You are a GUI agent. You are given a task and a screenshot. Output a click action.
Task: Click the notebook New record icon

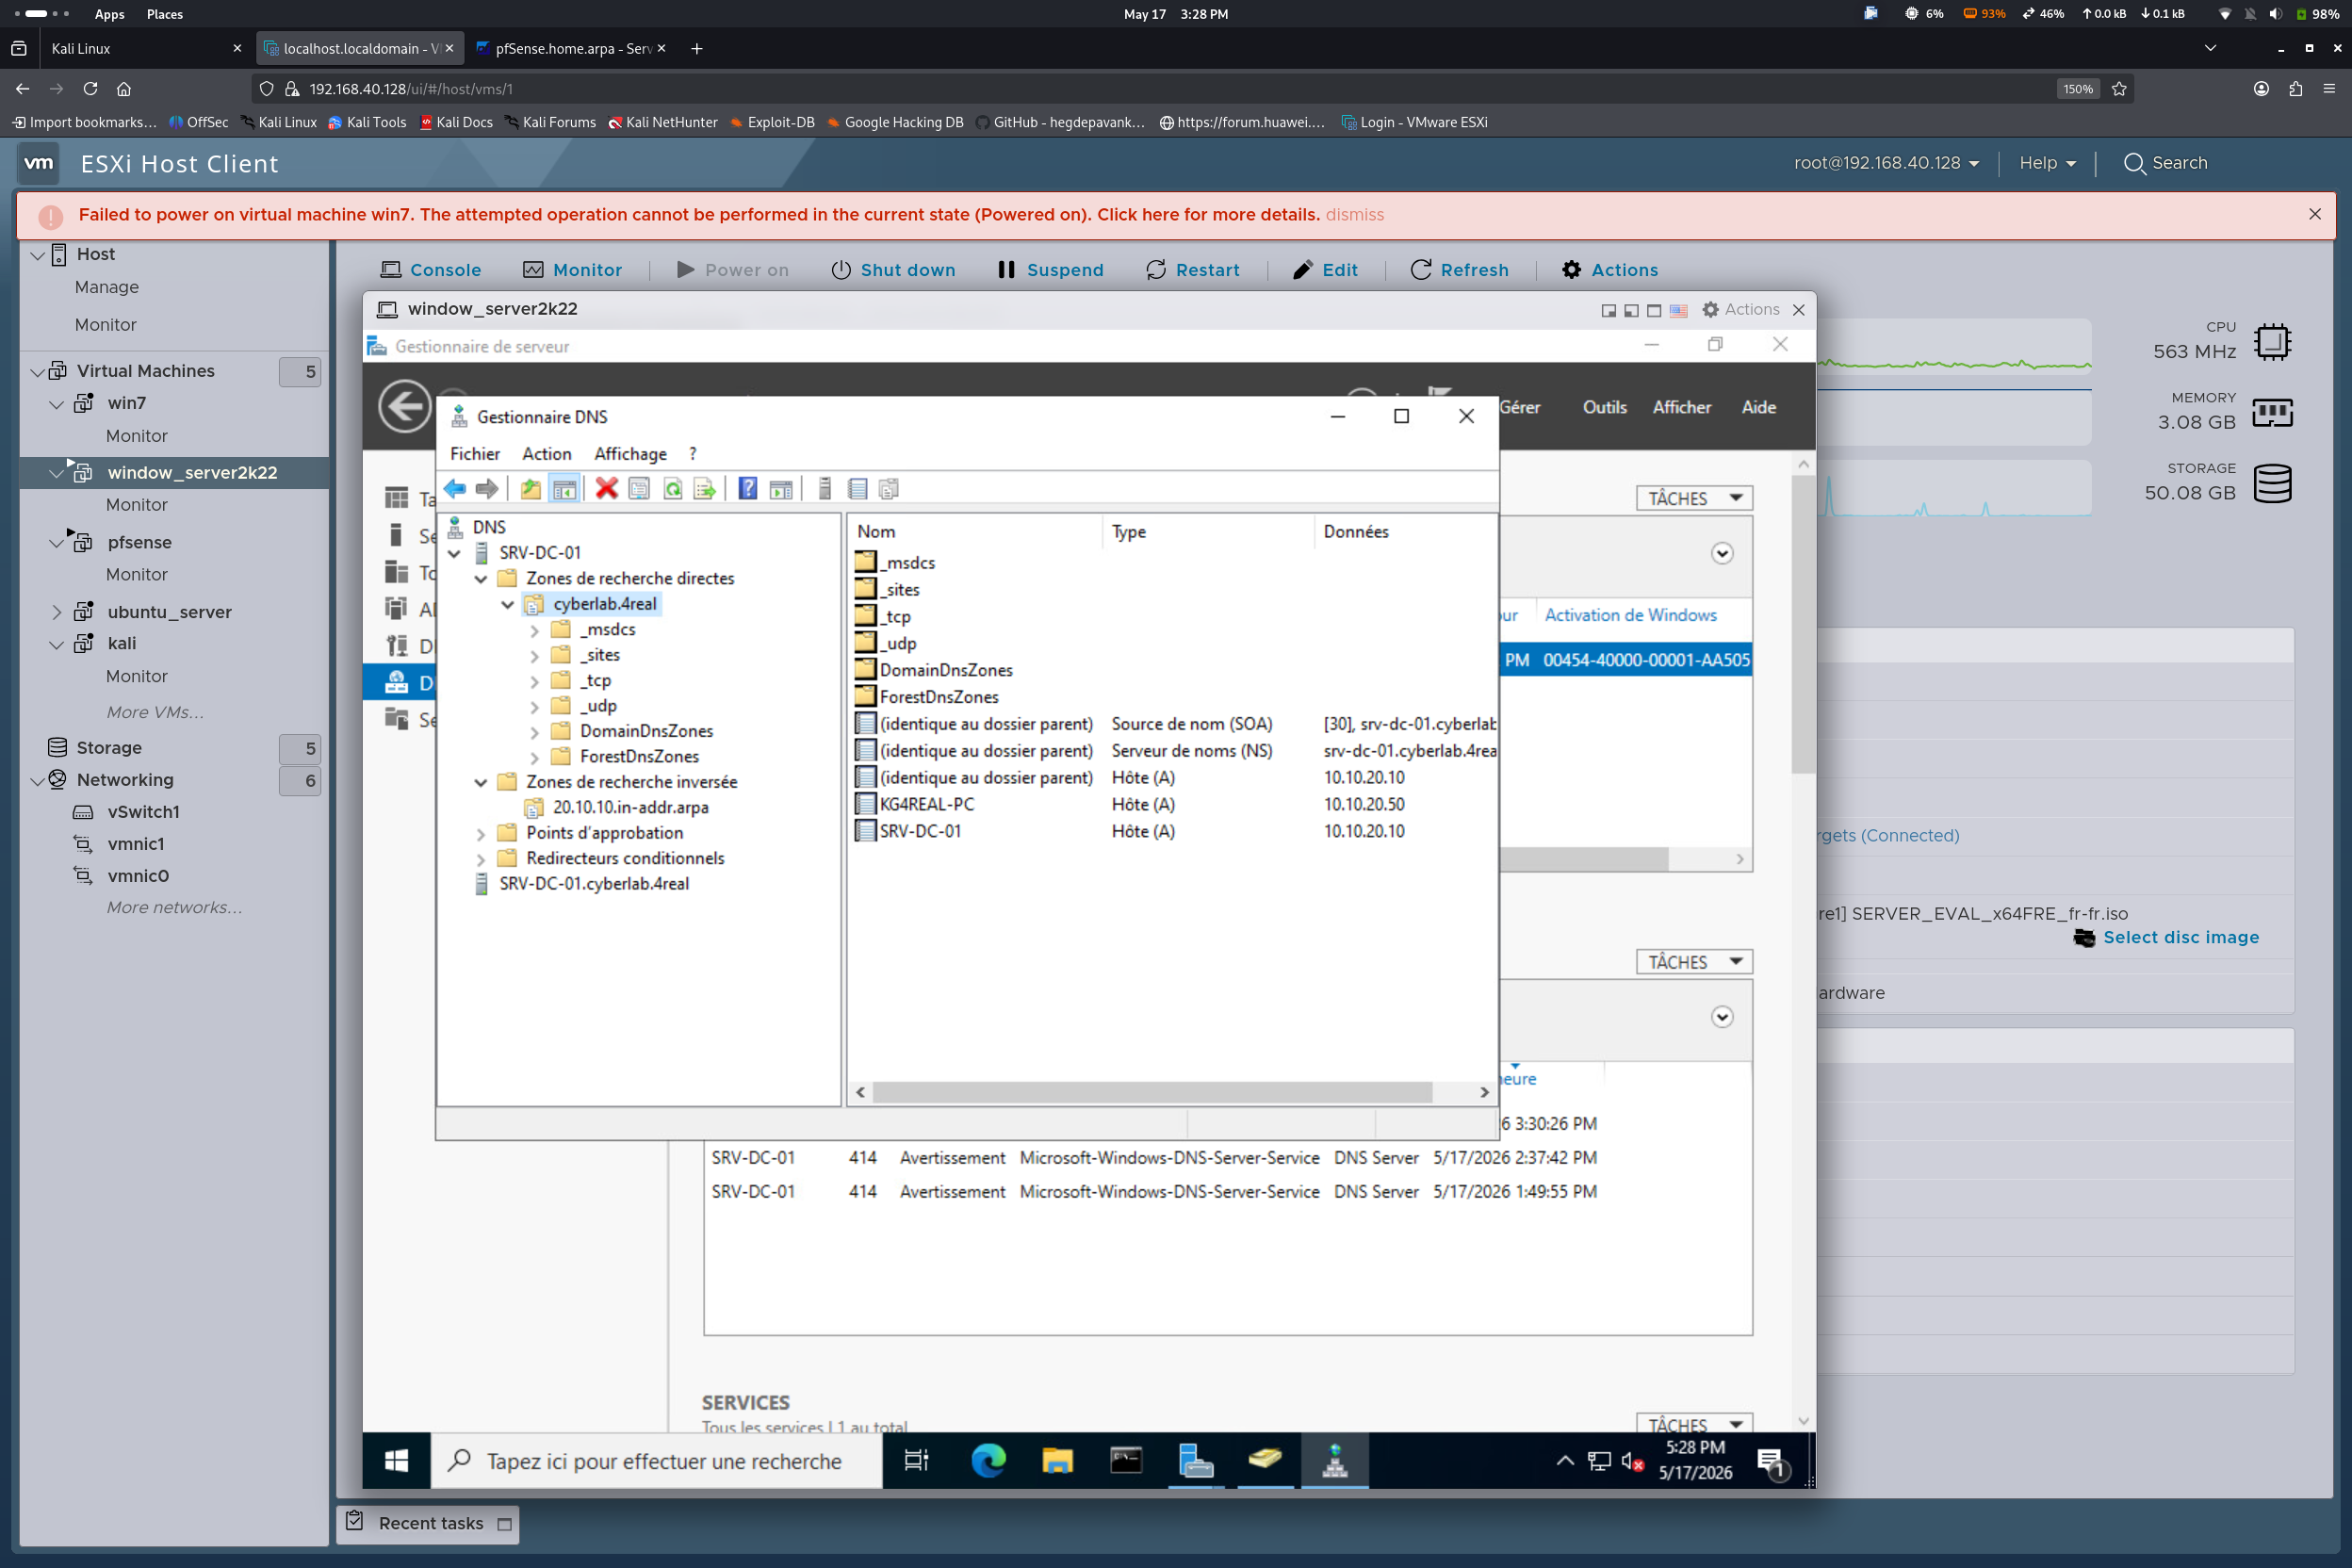(x=857, y=489)
